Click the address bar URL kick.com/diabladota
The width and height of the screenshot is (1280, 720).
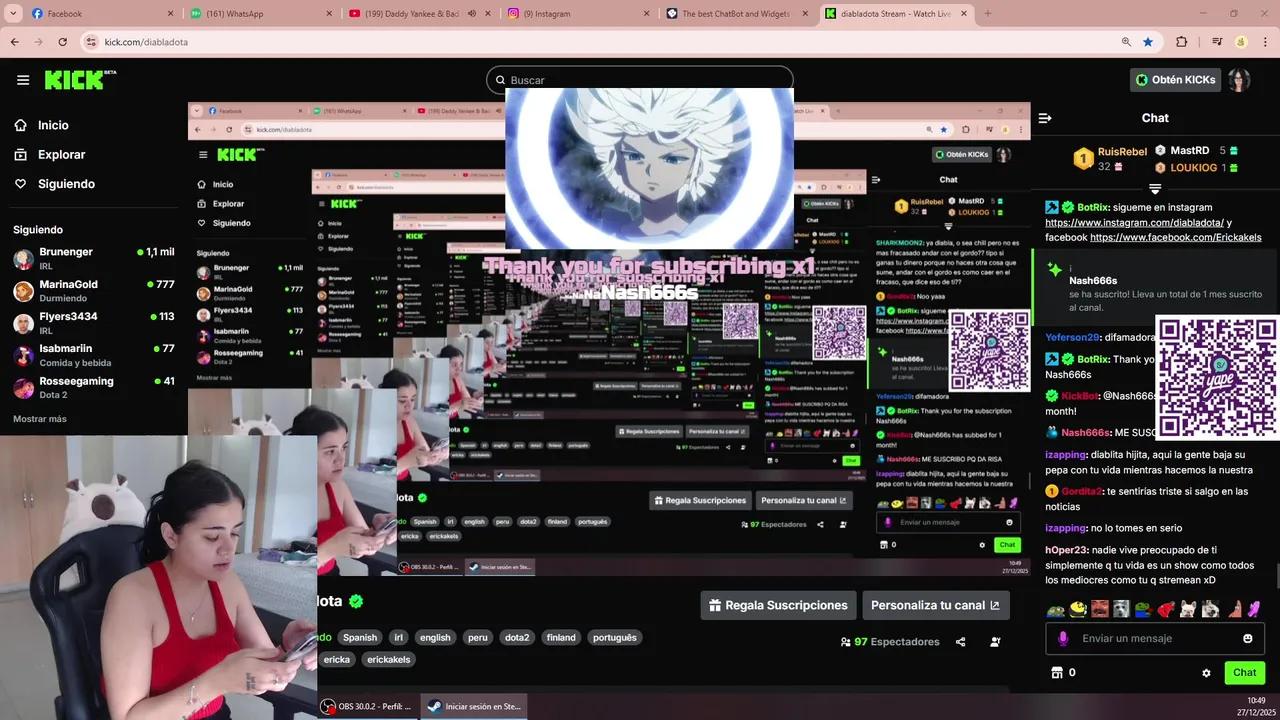pos(146,42)
